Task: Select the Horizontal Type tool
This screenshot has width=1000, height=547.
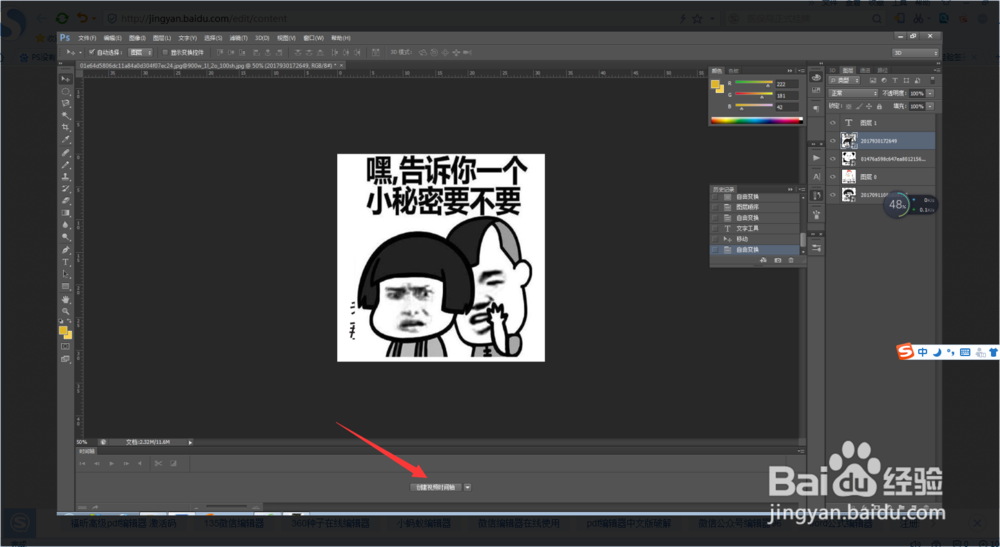Action: coord(66,261)
